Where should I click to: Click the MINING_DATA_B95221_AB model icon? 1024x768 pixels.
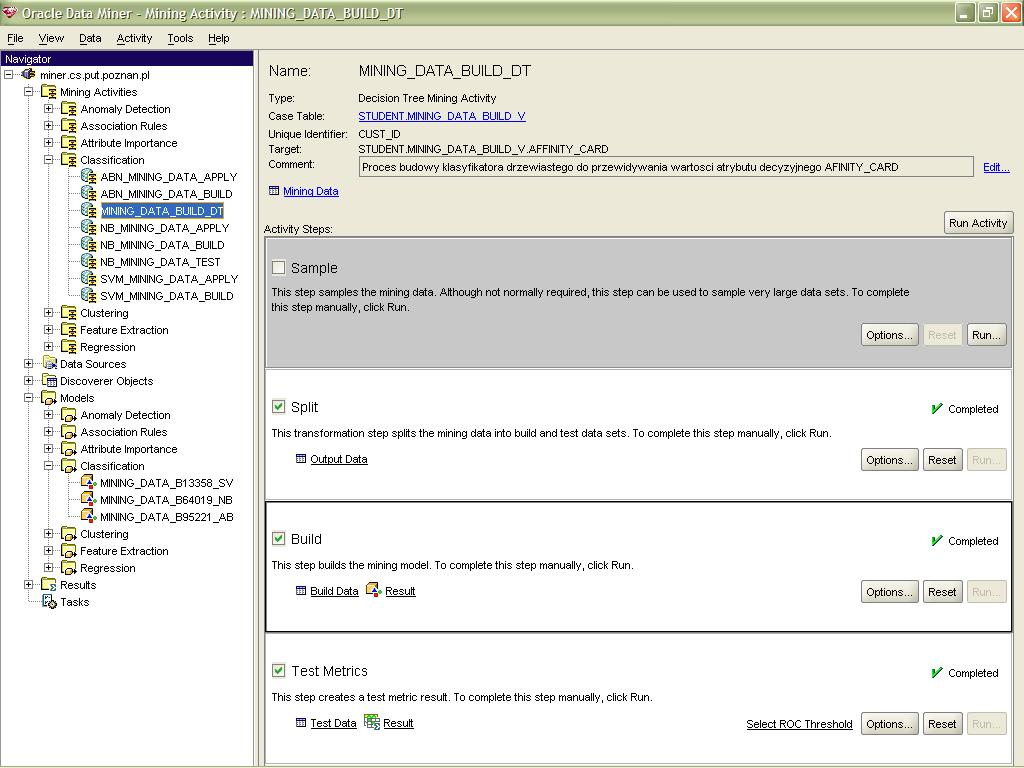tap(89, 517)
